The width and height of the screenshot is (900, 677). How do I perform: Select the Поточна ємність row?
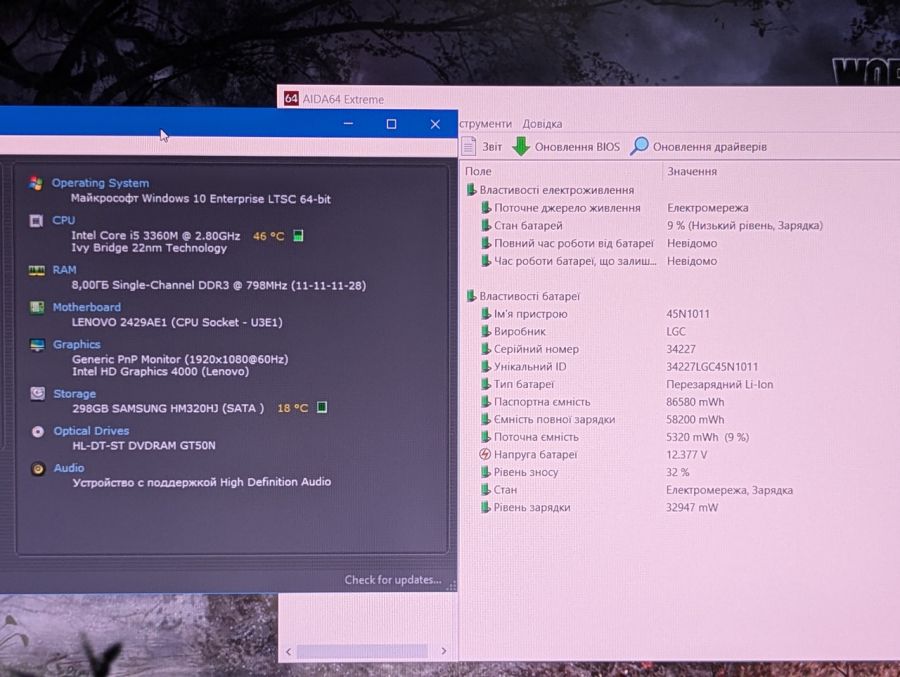pyautogui.click(x=615, y=437)
